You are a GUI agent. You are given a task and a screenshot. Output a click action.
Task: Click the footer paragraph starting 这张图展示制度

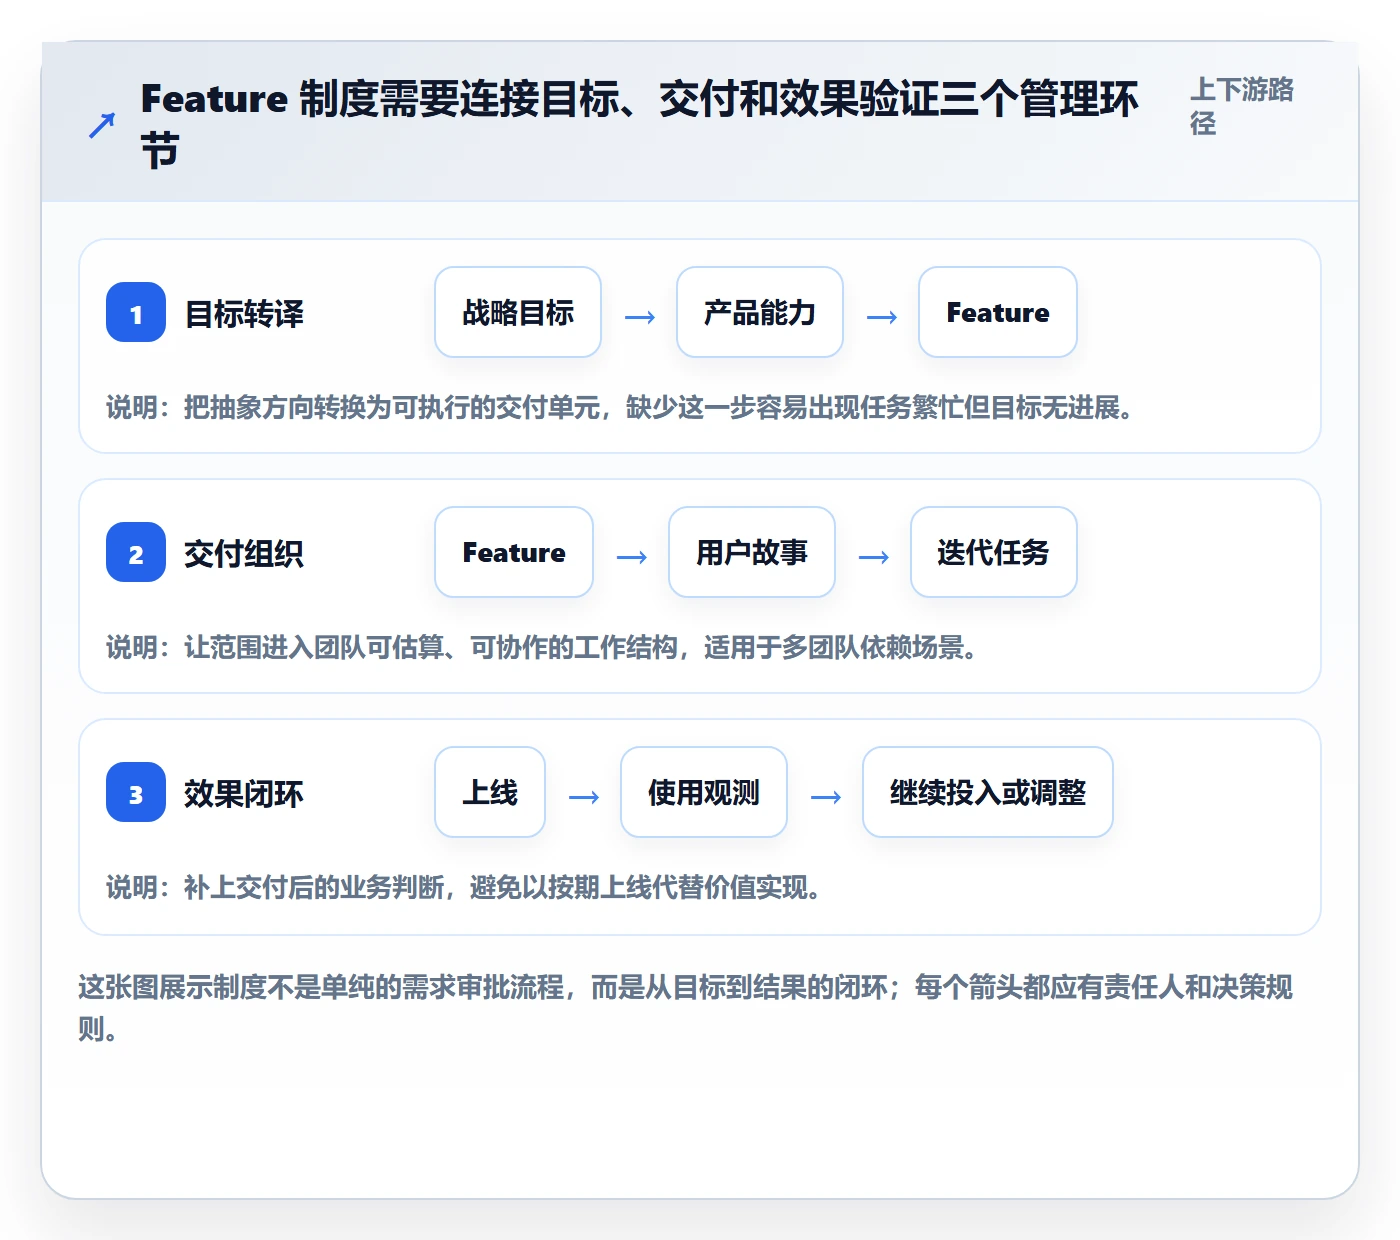coord(686,1008)
